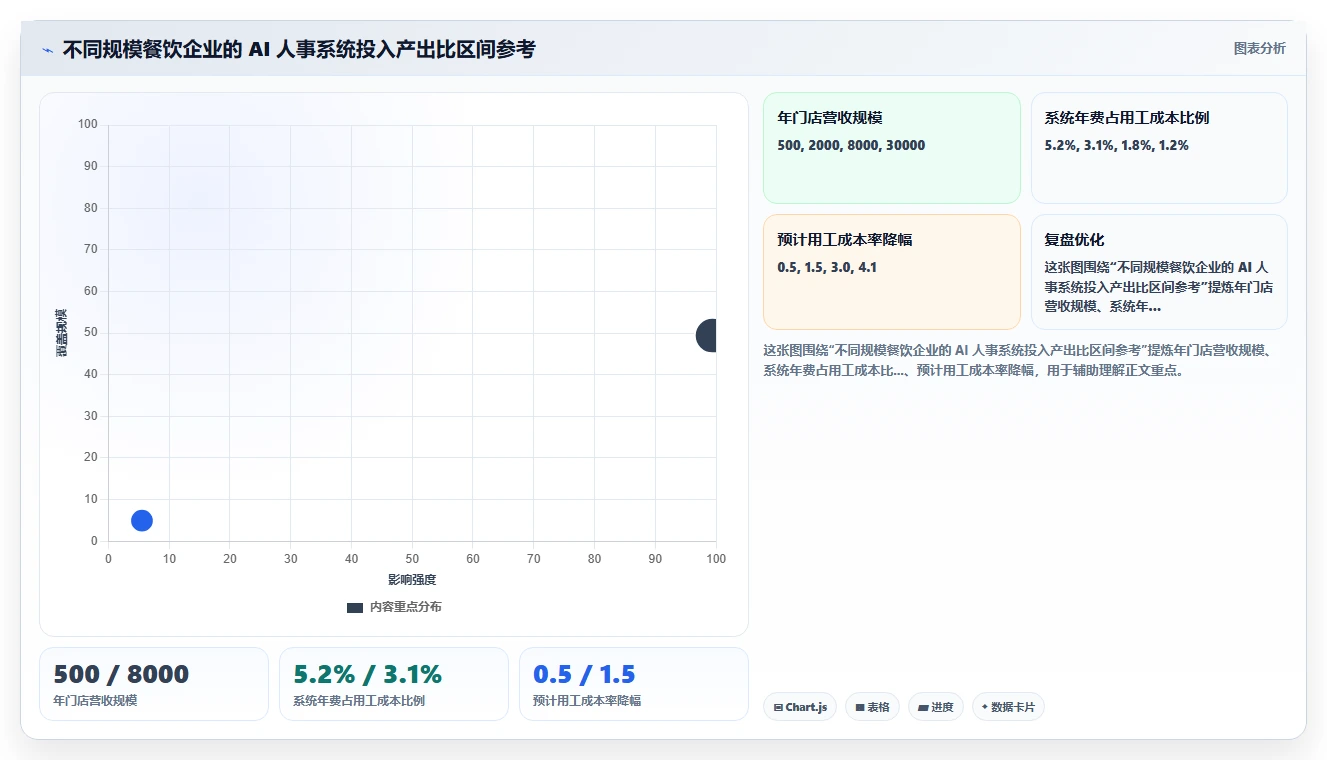Click the Chart.js tag icon

[x=778, y=707]
